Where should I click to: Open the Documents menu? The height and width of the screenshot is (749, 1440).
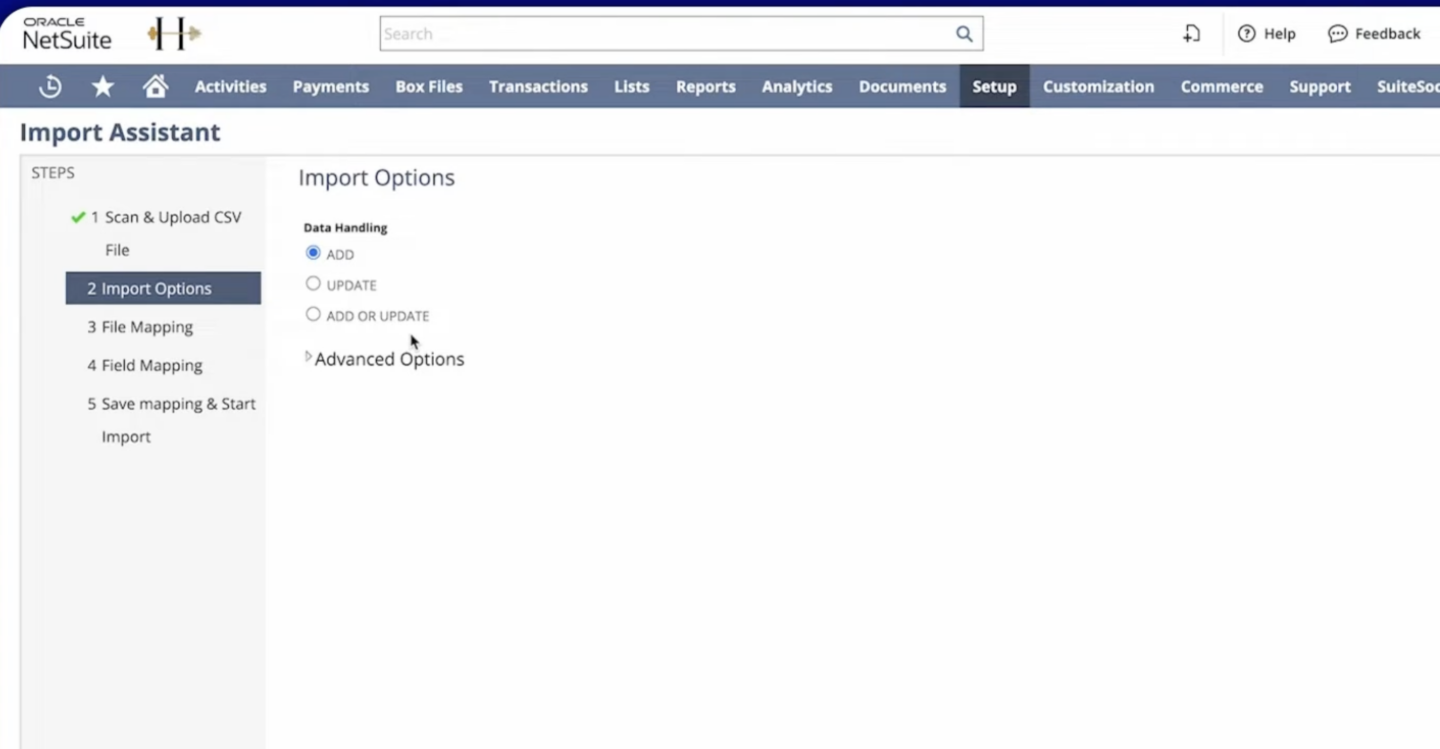point(902,87)
